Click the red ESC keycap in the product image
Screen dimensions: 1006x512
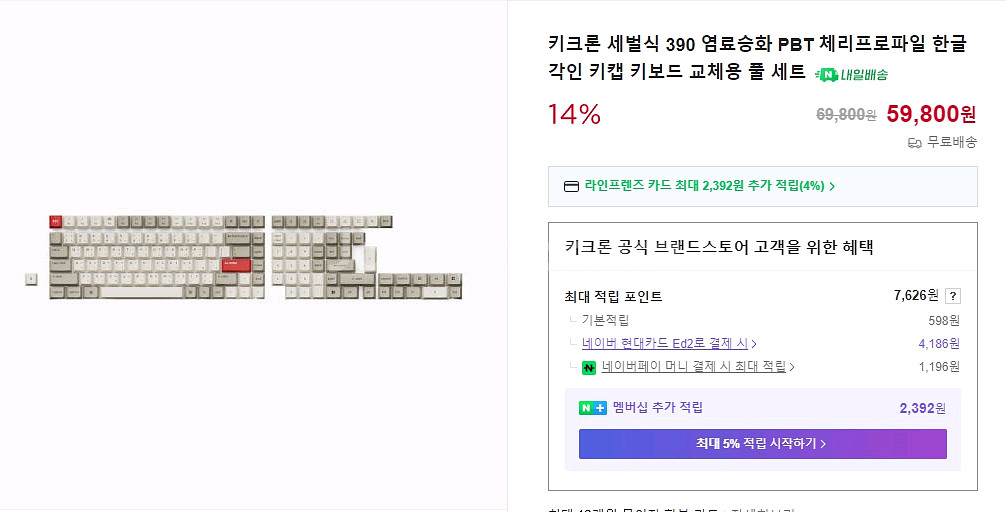[55, 220]
